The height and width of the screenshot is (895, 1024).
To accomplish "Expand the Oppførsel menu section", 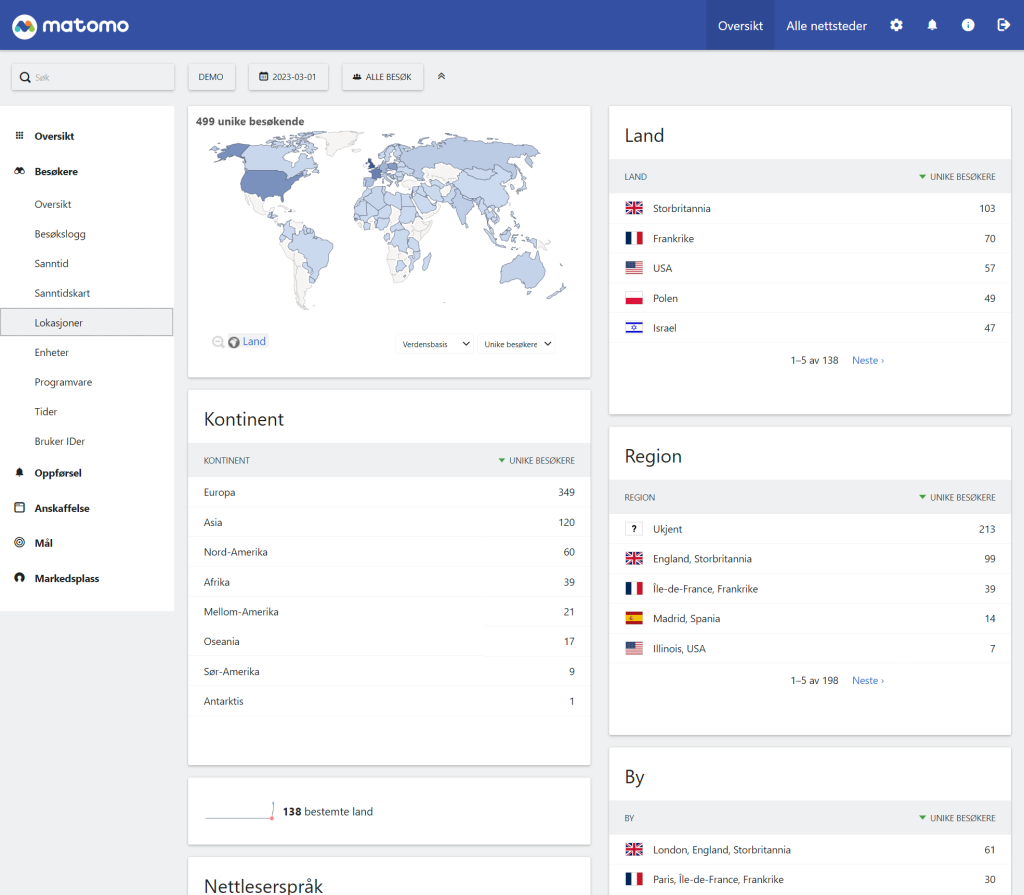I will tap(58, 473).
